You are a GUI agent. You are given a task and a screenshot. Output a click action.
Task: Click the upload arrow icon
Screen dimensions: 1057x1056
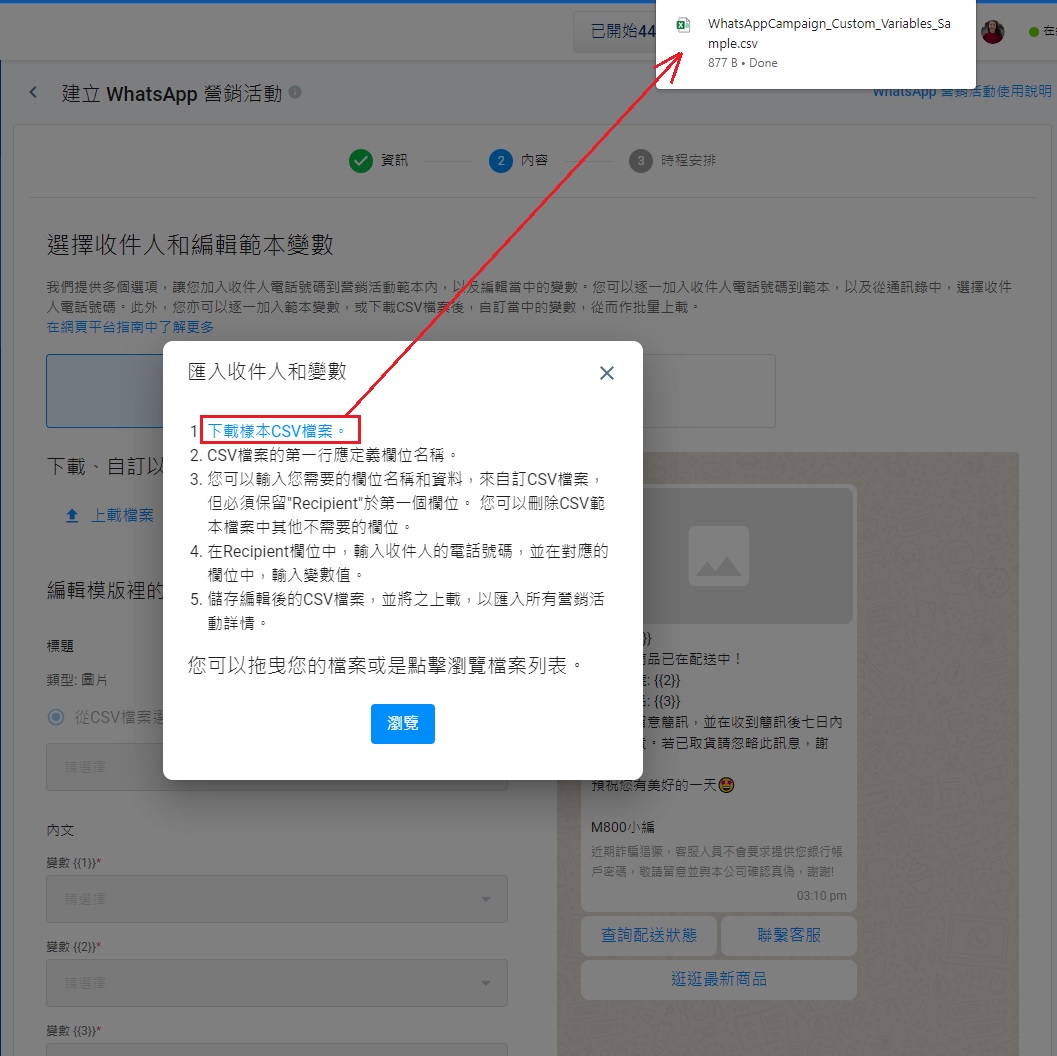tap(72, 516)
